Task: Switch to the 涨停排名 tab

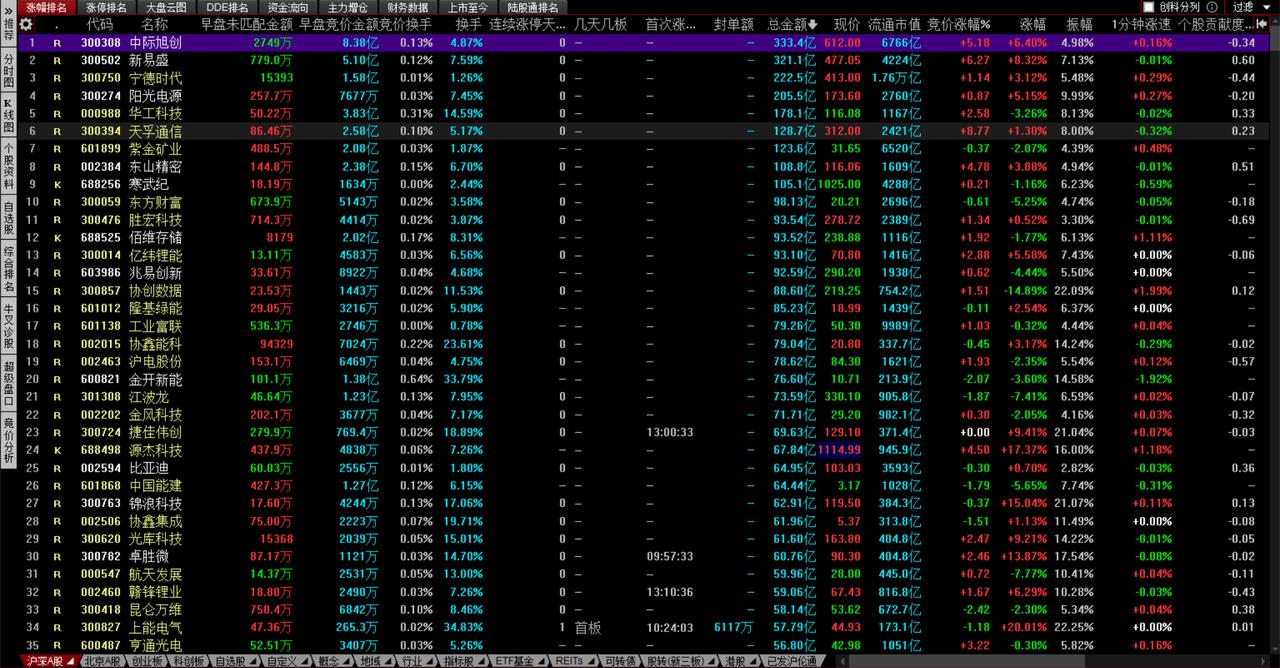Action: coord(106,7)
